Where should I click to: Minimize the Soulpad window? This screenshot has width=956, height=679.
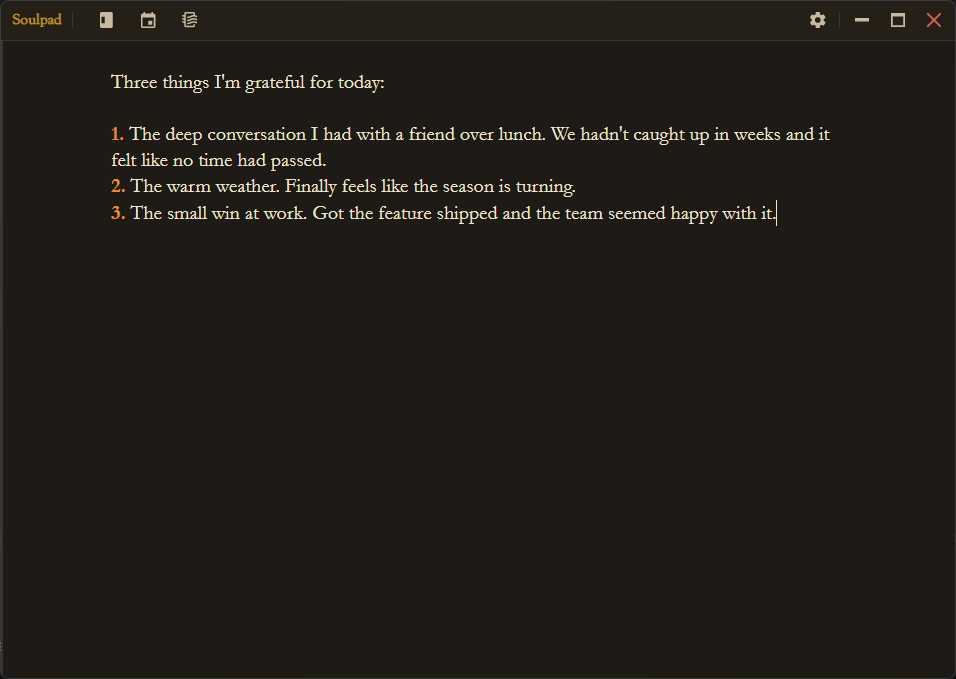click(861, 20)
